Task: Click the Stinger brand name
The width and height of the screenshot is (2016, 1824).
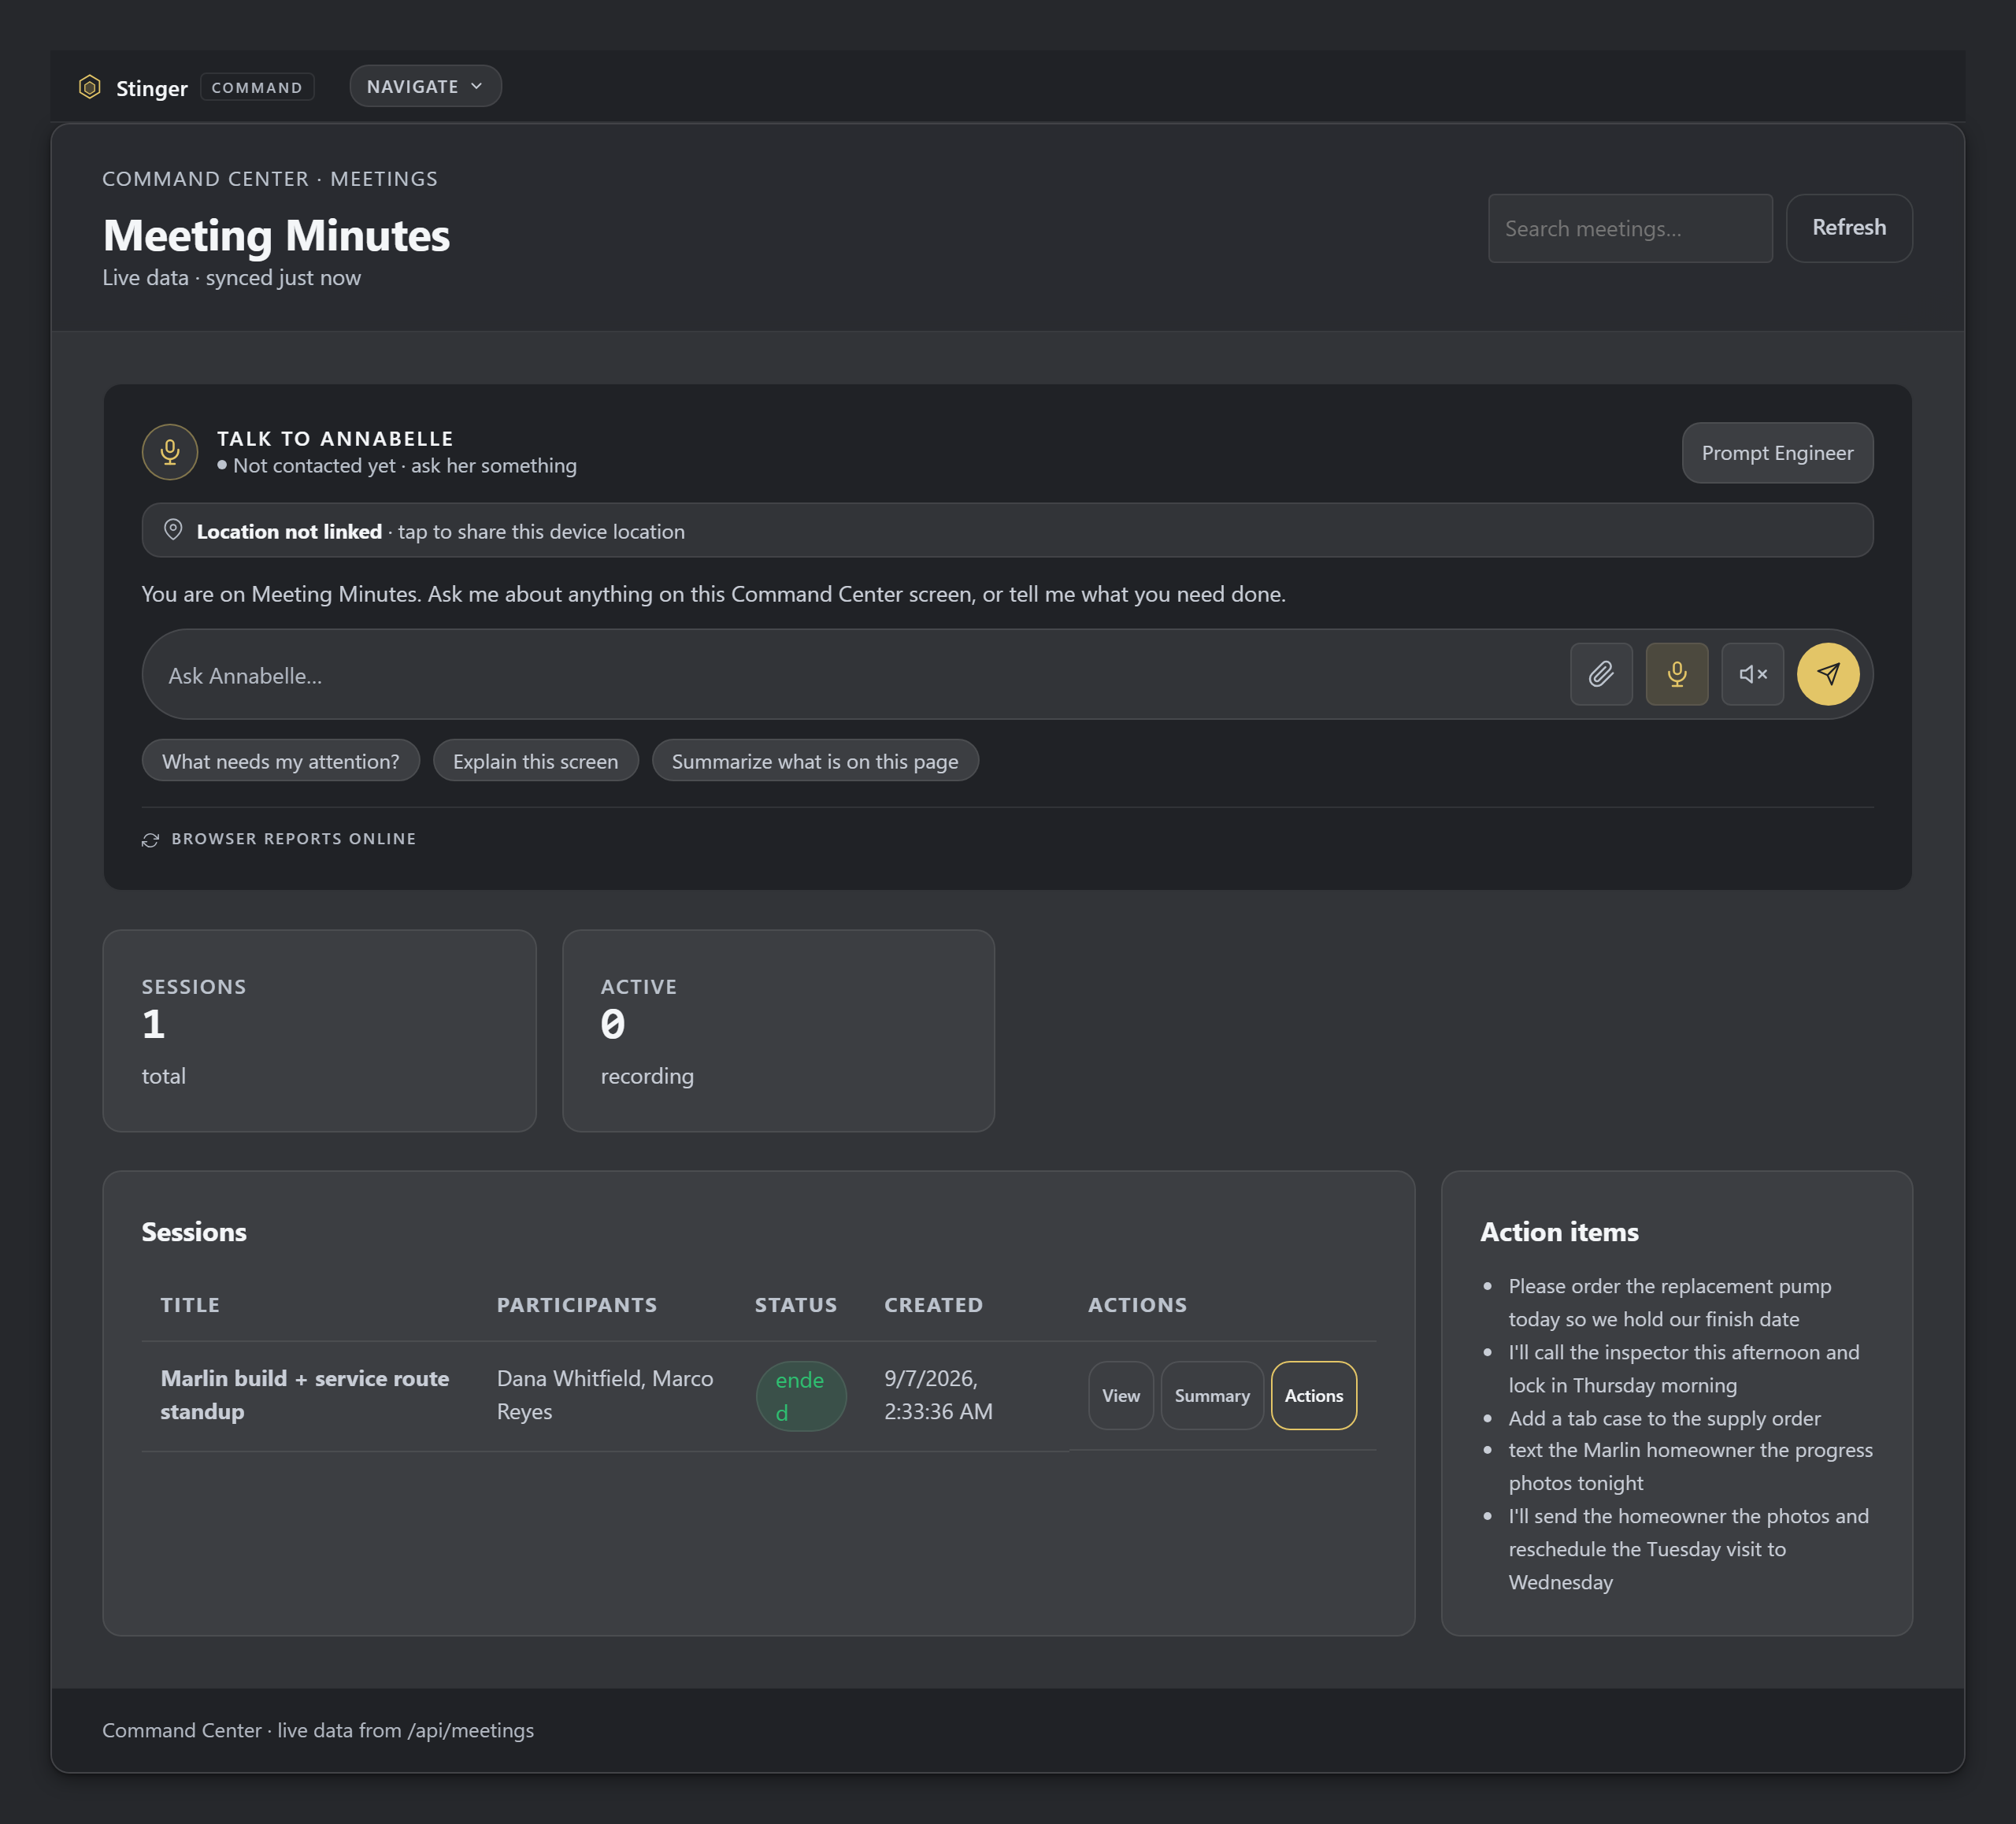Action: click(152, 88)
